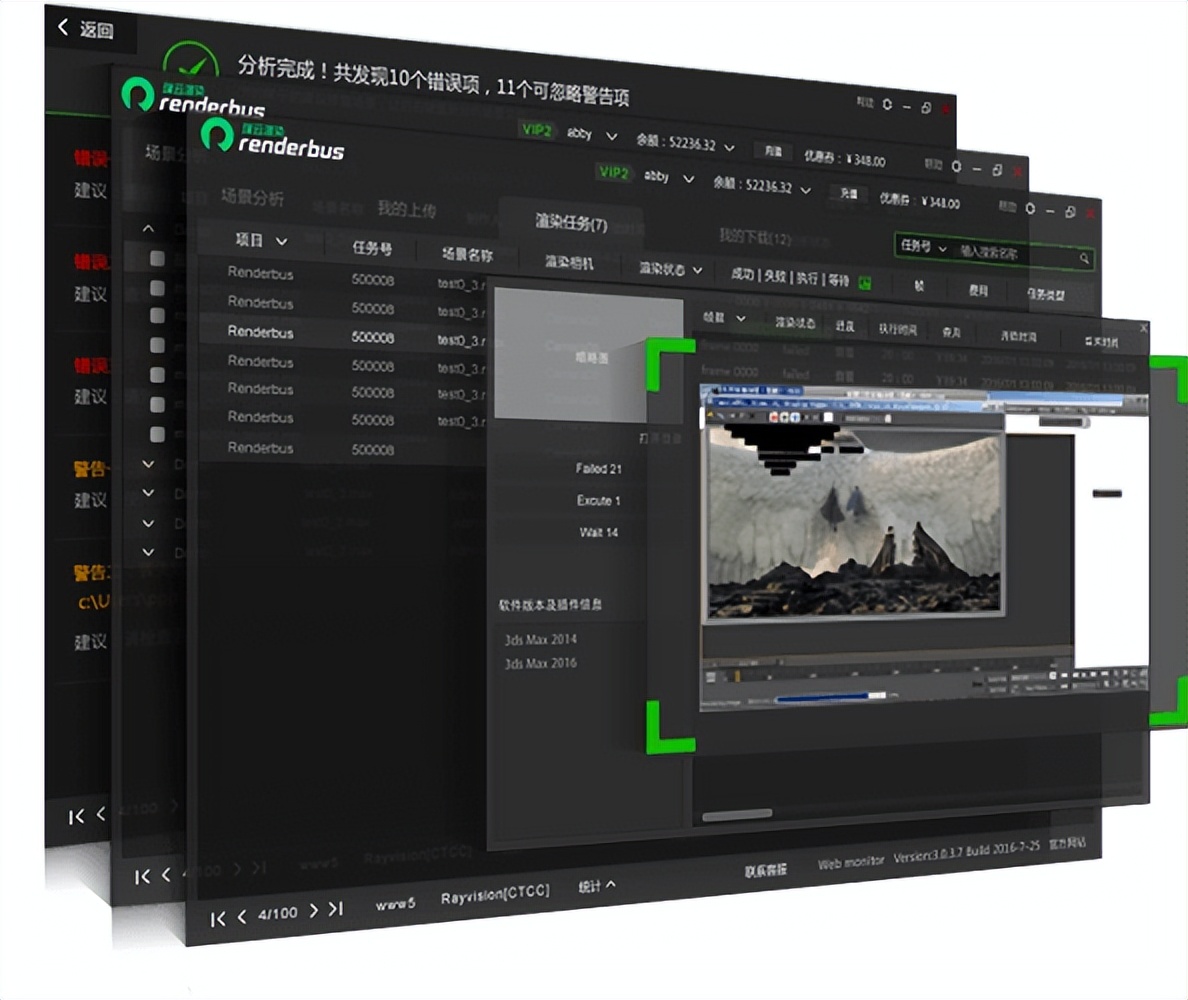The height and width of the screenshot is (1000, 1188).
Task: Jump to first page in frontmost window pagination
Action: coord(217,918)
